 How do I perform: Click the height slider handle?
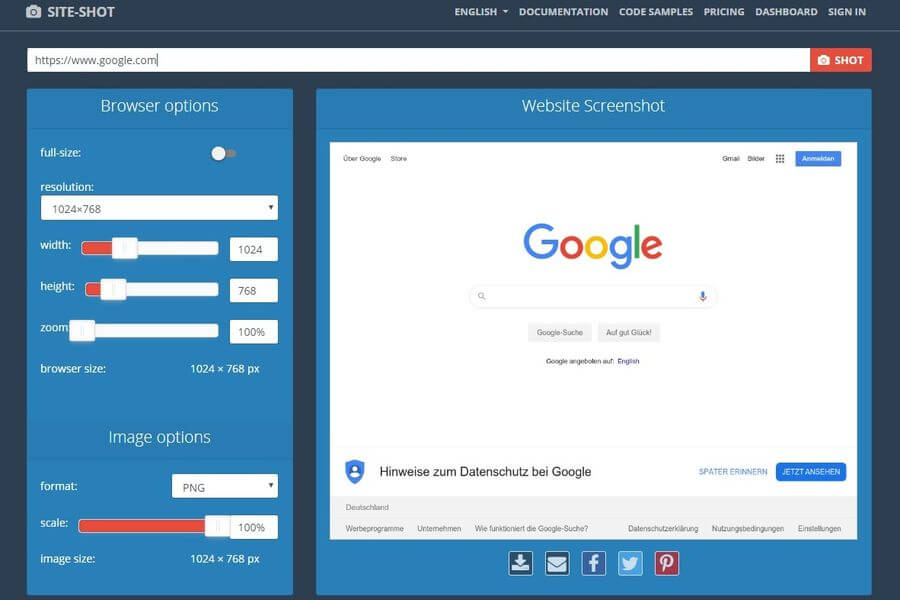point(113,289)
